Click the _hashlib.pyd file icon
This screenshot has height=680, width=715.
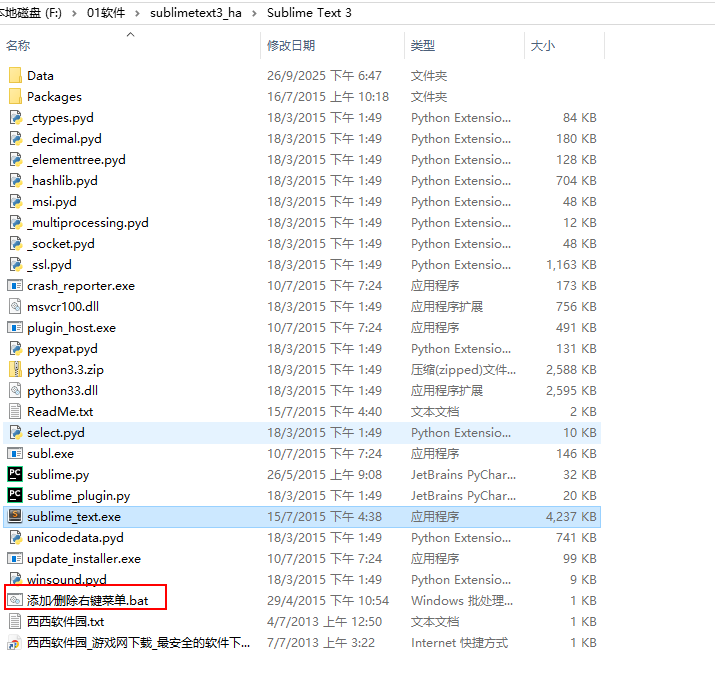pos(15,180)
